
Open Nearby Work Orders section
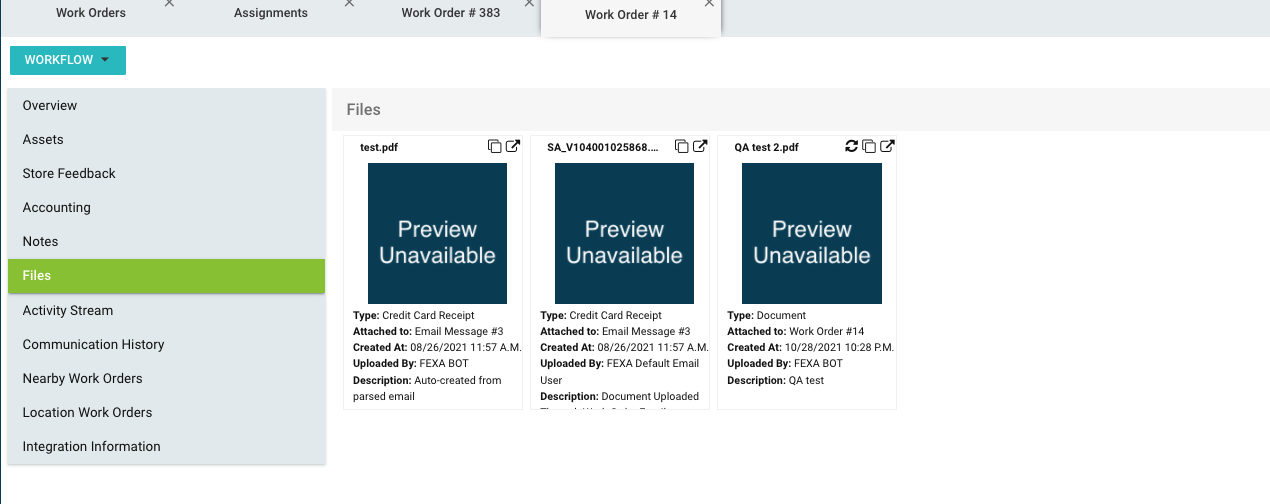coord(82,379)
